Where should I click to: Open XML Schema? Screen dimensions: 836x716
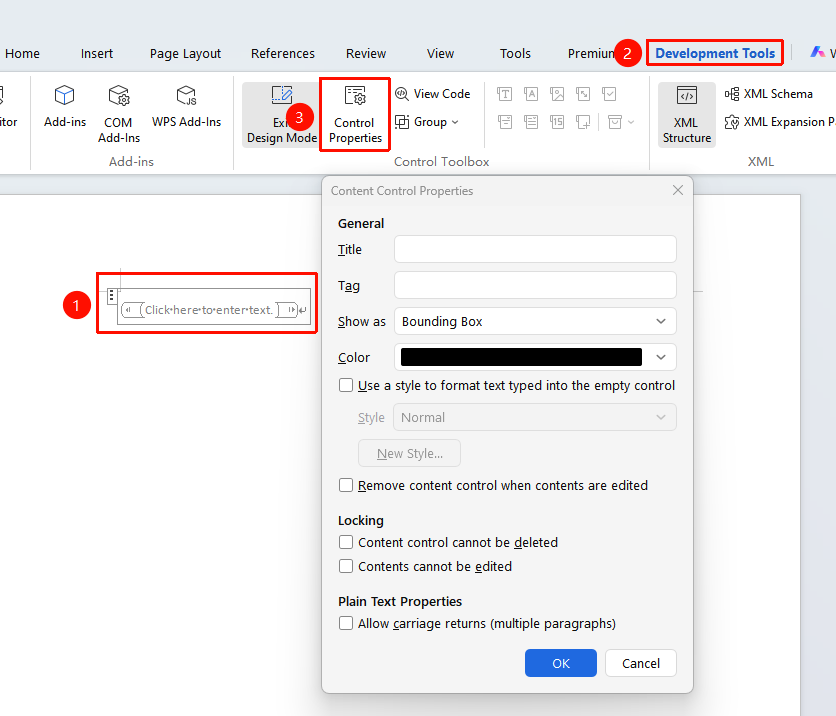[x=769, y=94]
